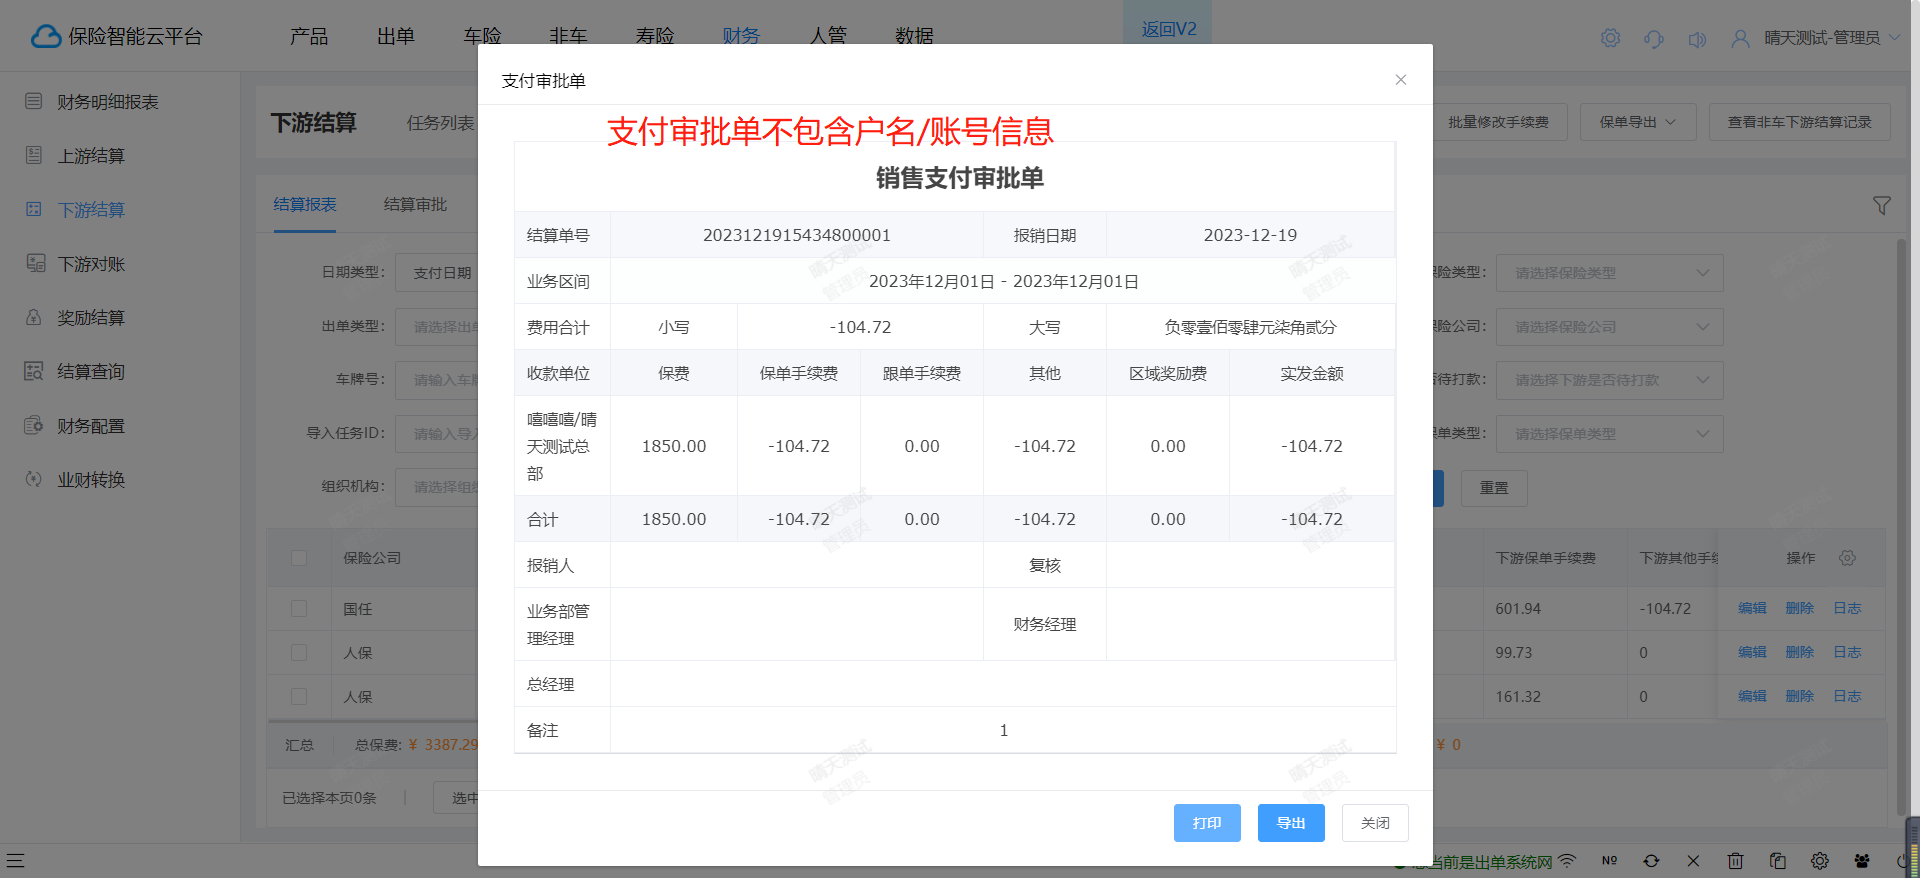This screenshot has width=1920, height=878.
Task: Click the group users icon in bottom bar
Action: point(1861,860)
